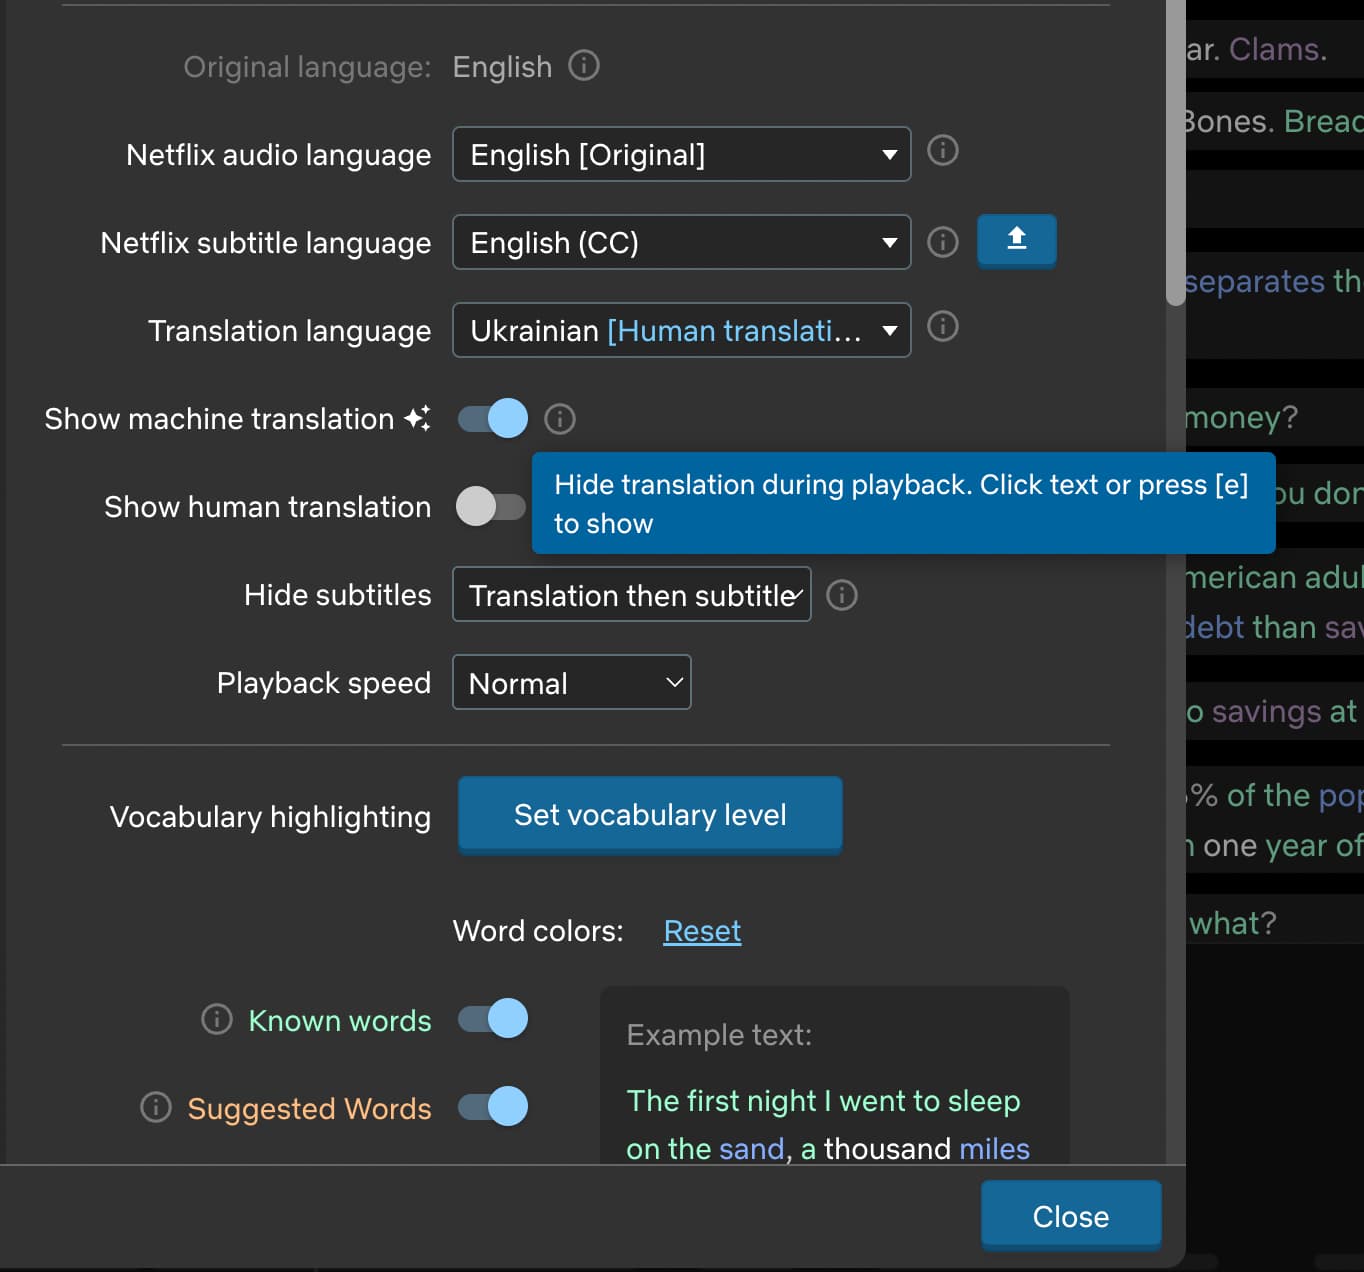Enable Show human translation toggle
This screenshot has height=1272, width=1364.
(491, 506)
